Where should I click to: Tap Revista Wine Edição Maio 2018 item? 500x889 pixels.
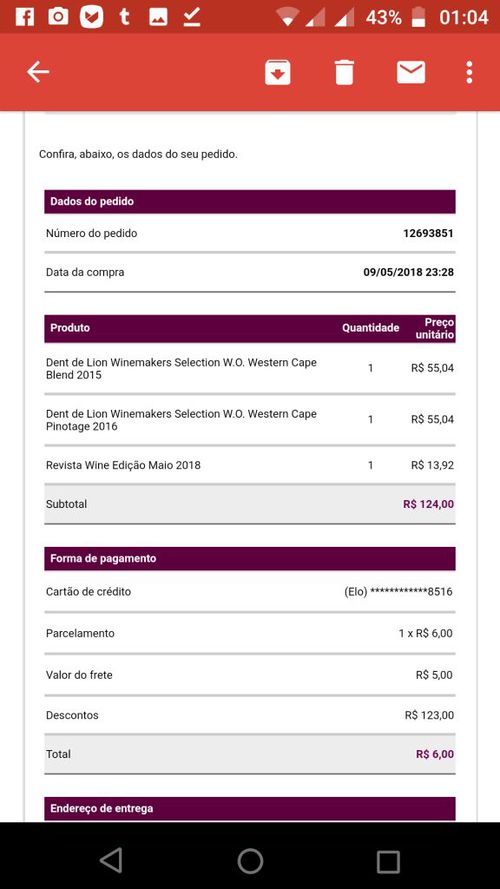123,465
